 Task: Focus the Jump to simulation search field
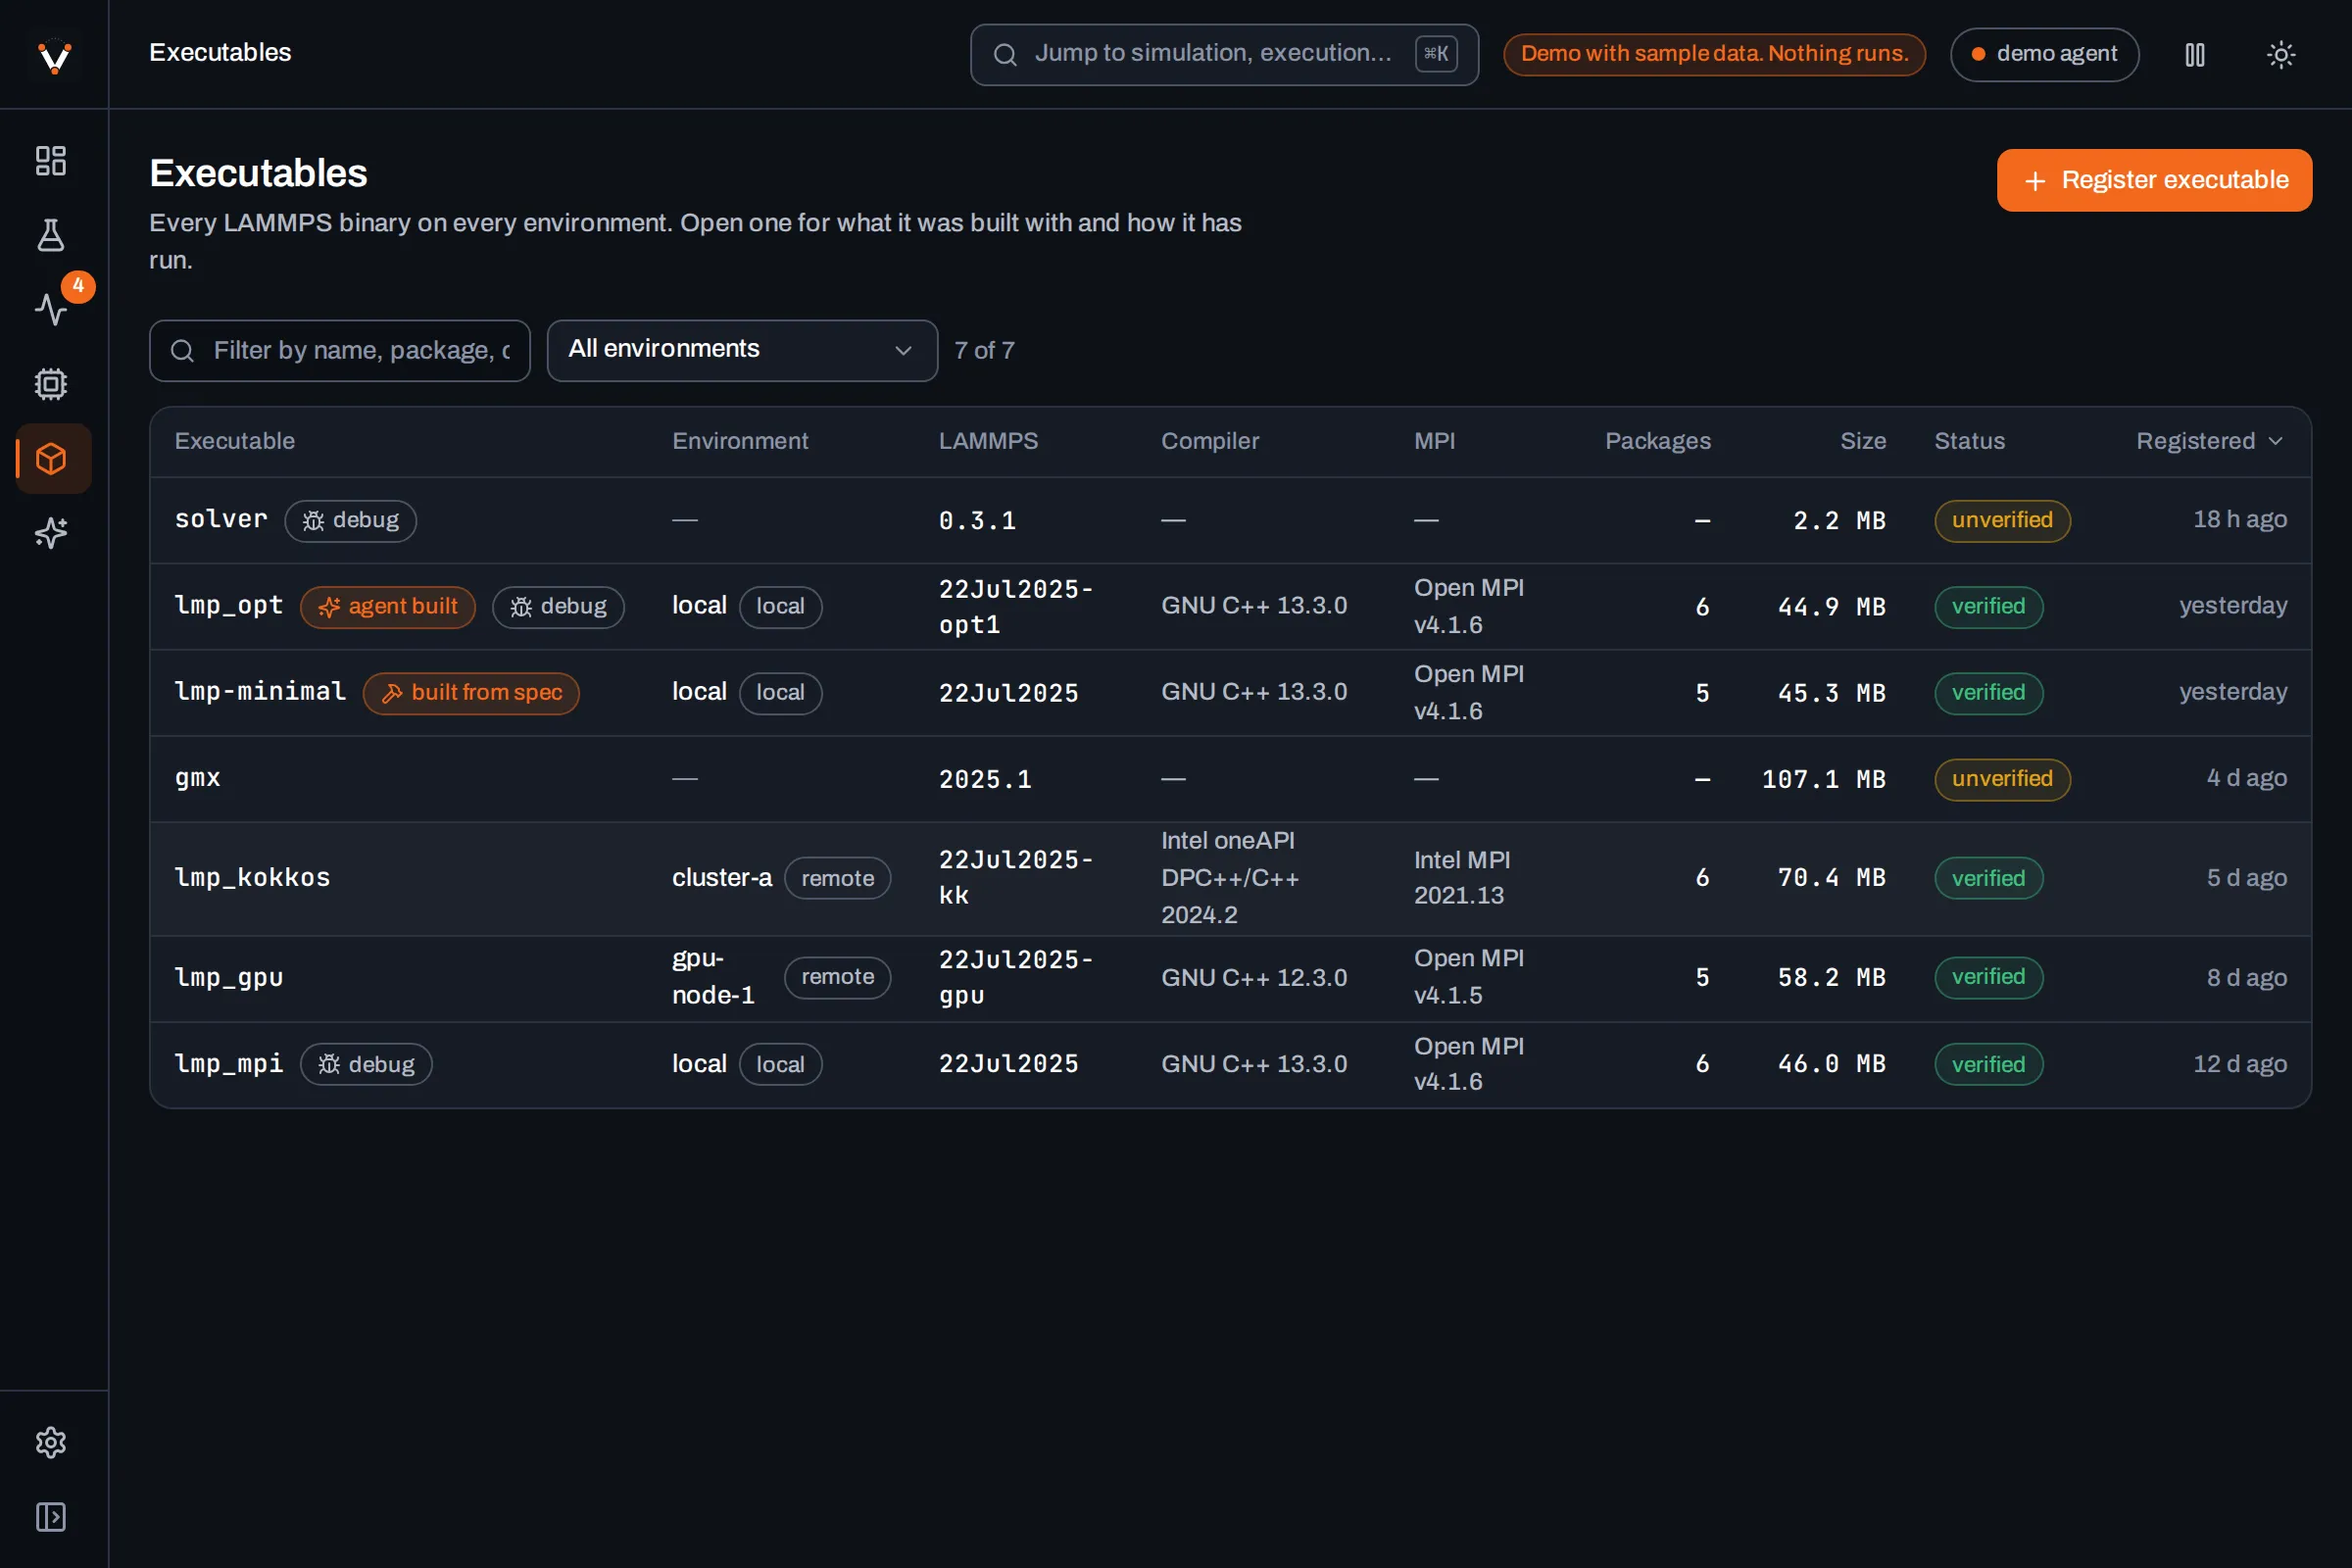point(1224,55)
